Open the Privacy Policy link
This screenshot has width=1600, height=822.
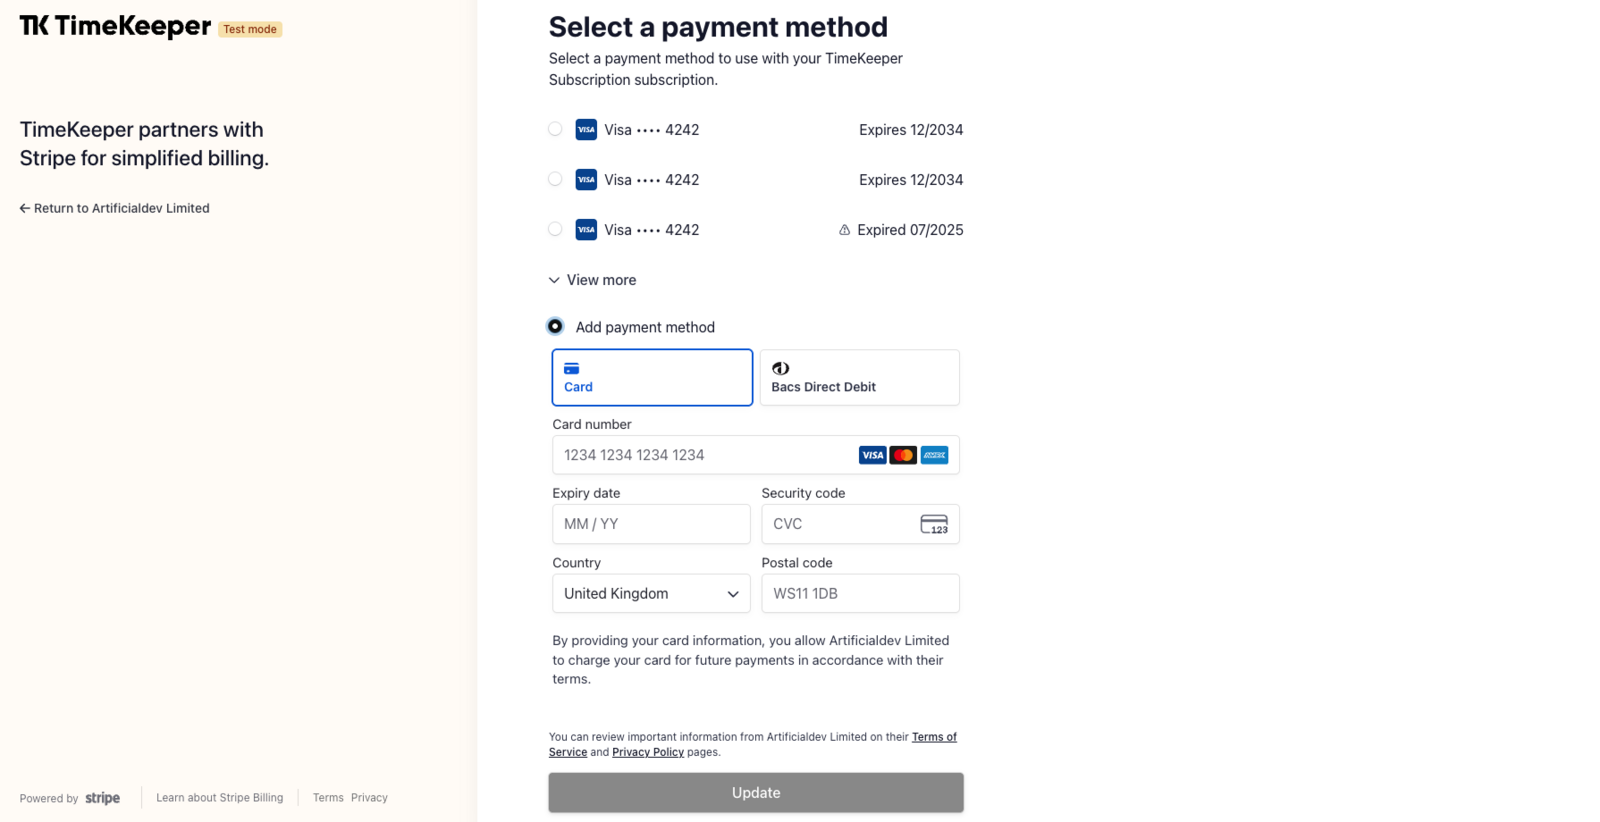tap(648, 752)
